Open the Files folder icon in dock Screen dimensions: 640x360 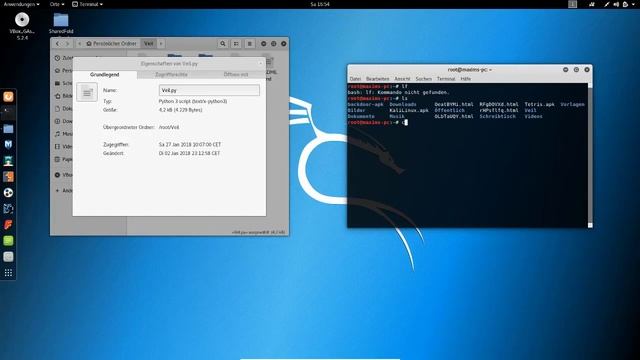[x=8, y=129]
